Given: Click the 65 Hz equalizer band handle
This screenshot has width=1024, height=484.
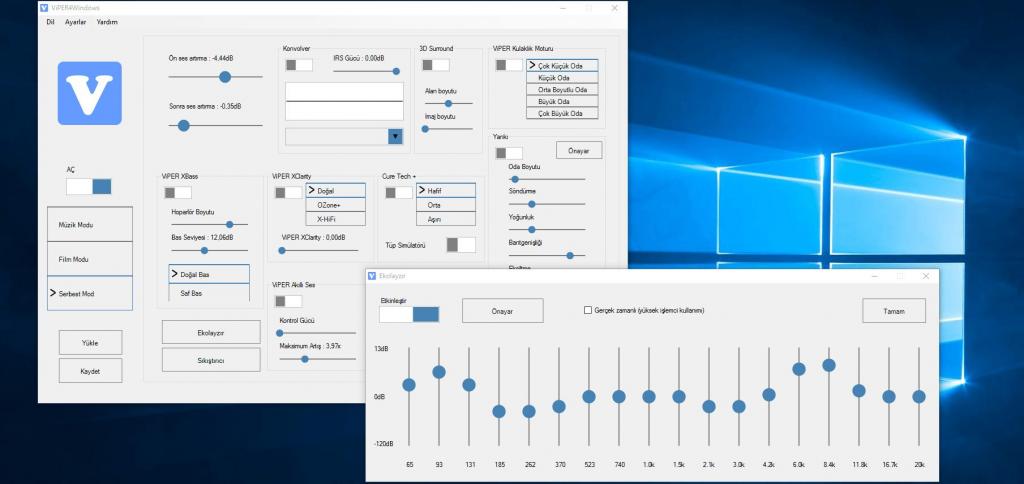Looking at the screenshot, I should click(x=409, y=385).
